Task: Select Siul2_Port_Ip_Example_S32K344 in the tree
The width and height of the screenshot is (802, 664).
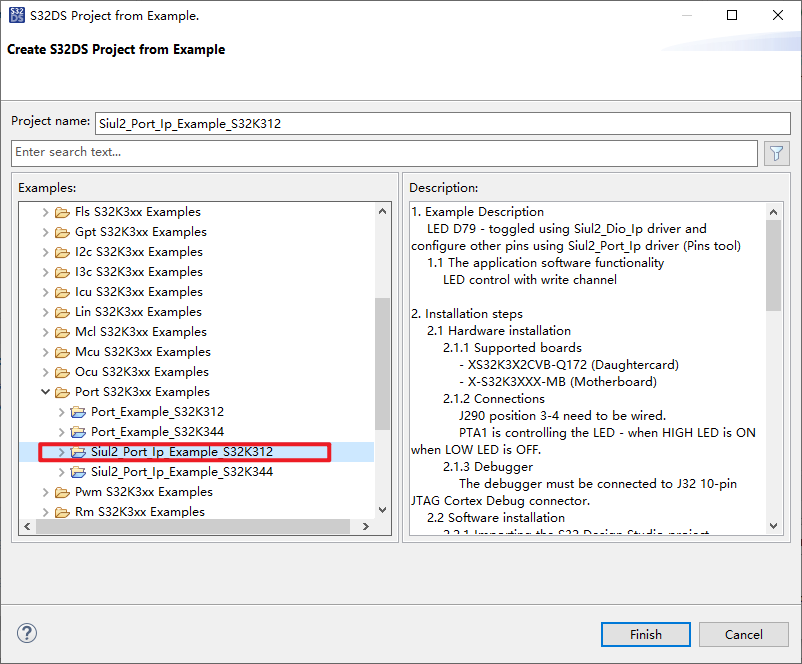Action: click(x=182, y=472)
